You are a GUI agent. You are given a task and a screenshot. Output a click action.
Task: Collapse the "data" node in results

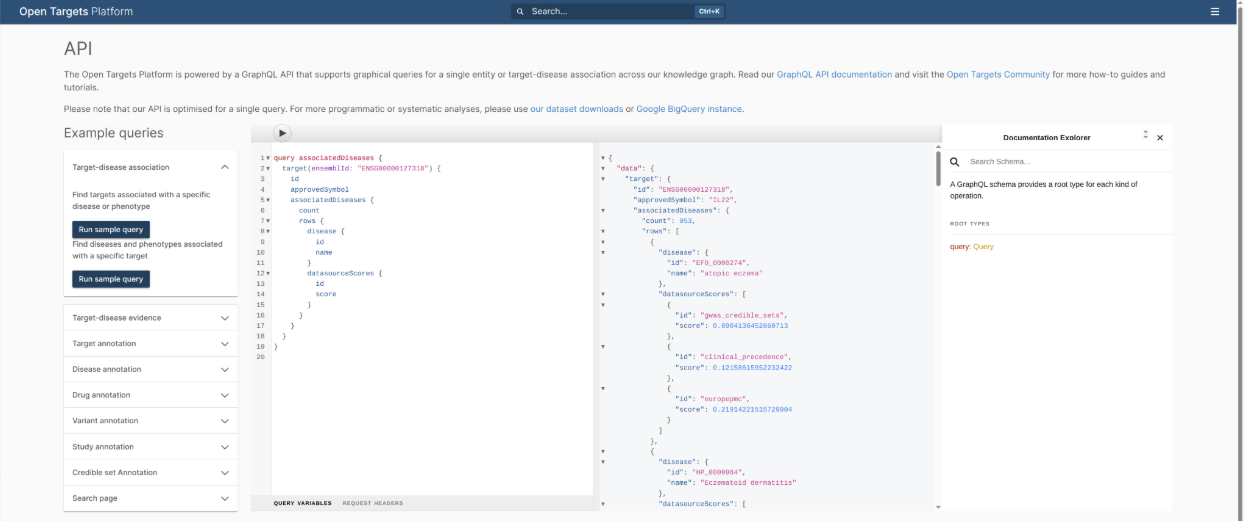[x=603, y=168]
